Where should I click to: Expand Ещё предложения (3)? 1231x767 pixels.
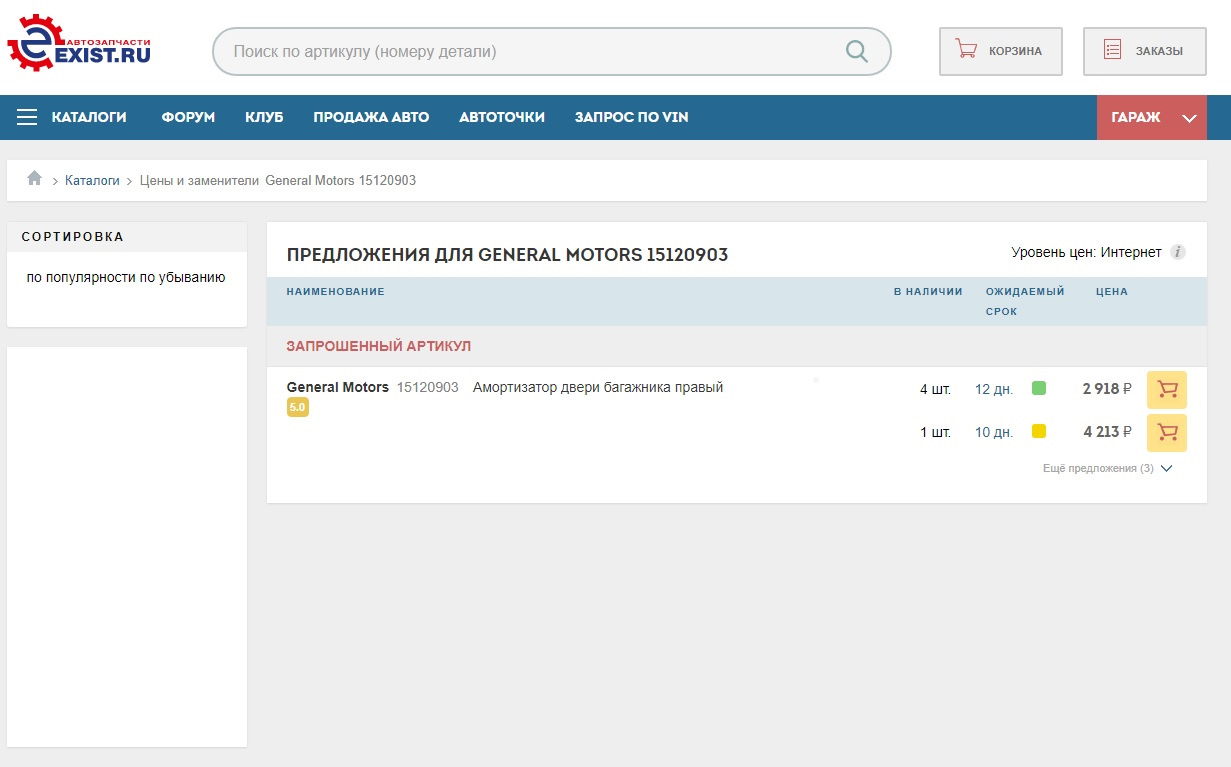[1107, 468]
